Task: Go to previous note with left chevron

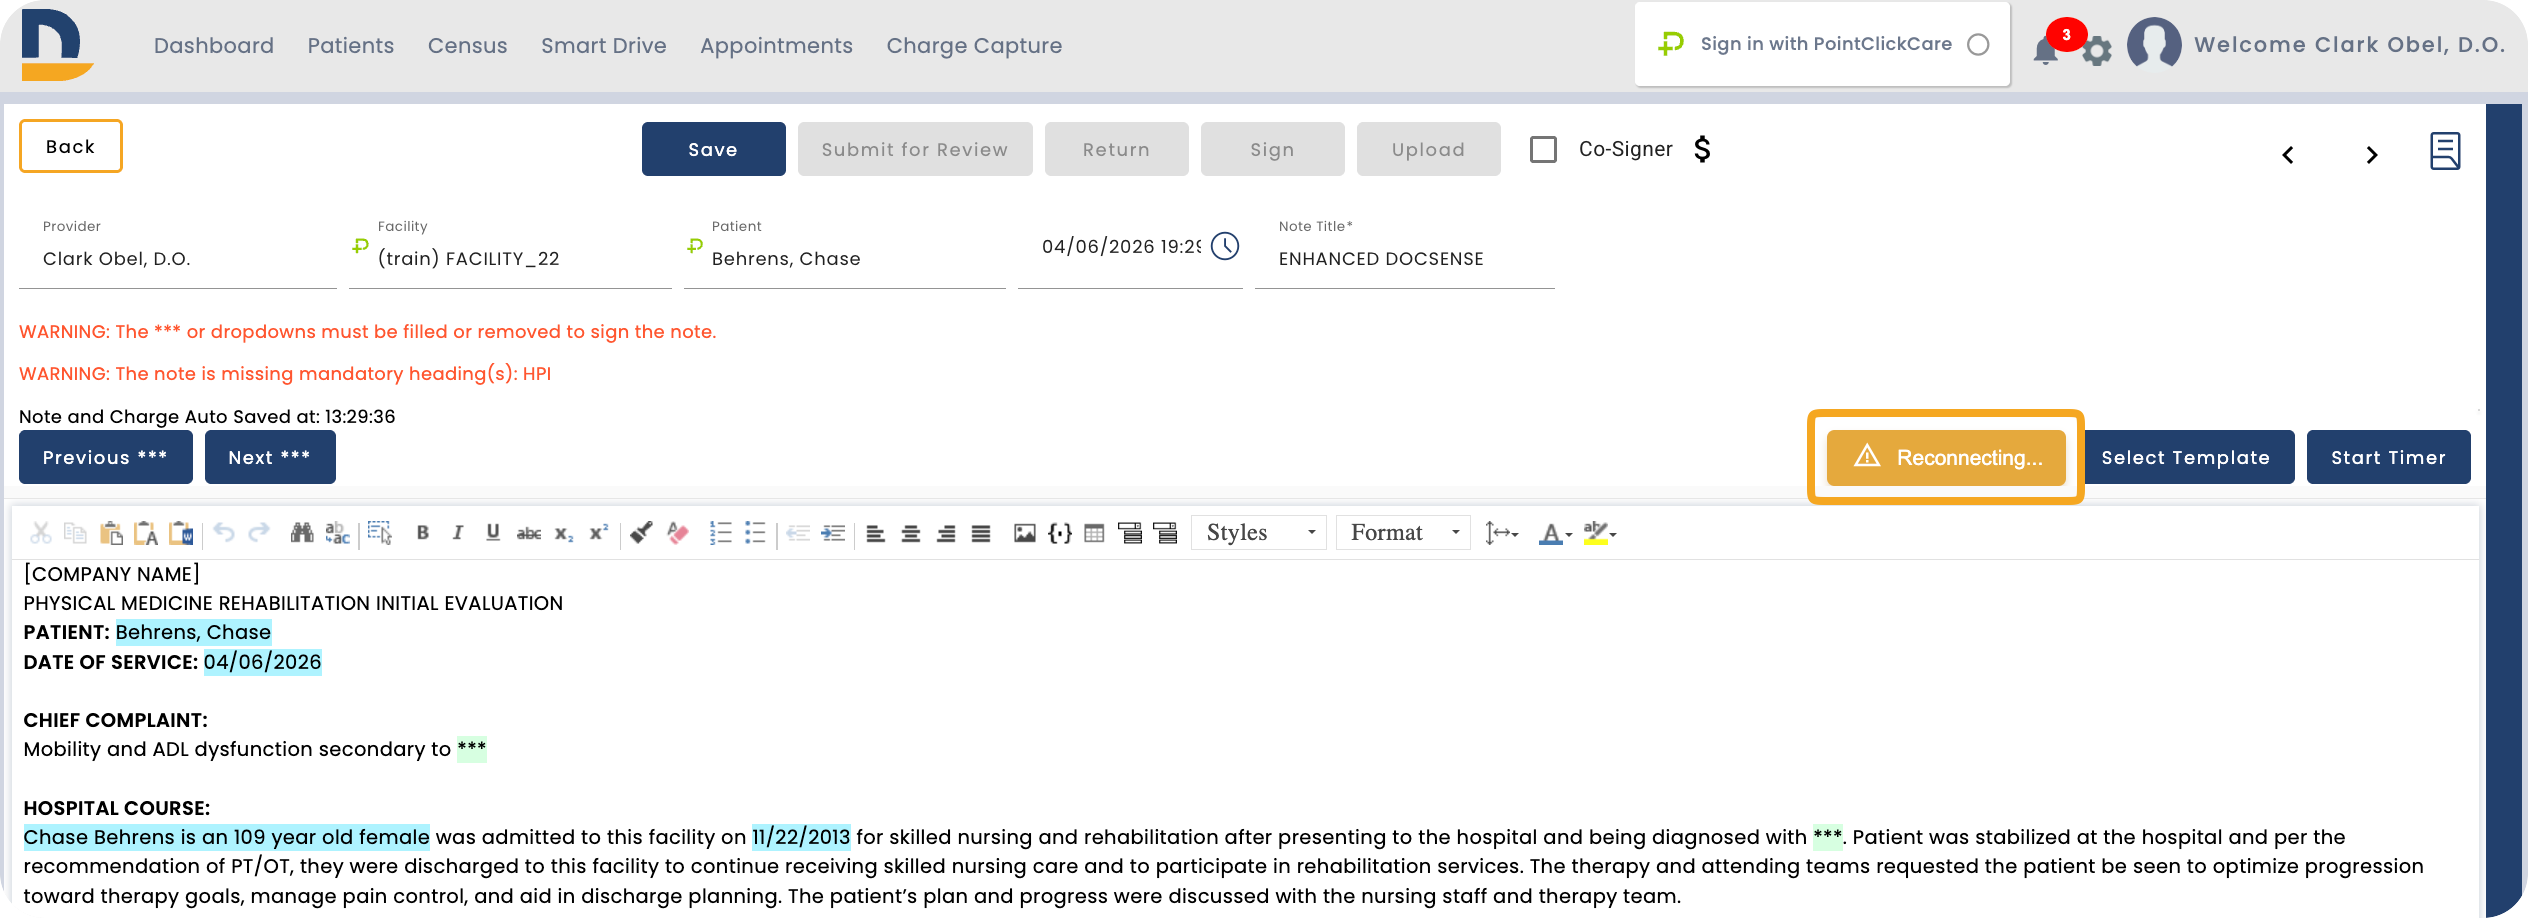Action: (2288, 155)
